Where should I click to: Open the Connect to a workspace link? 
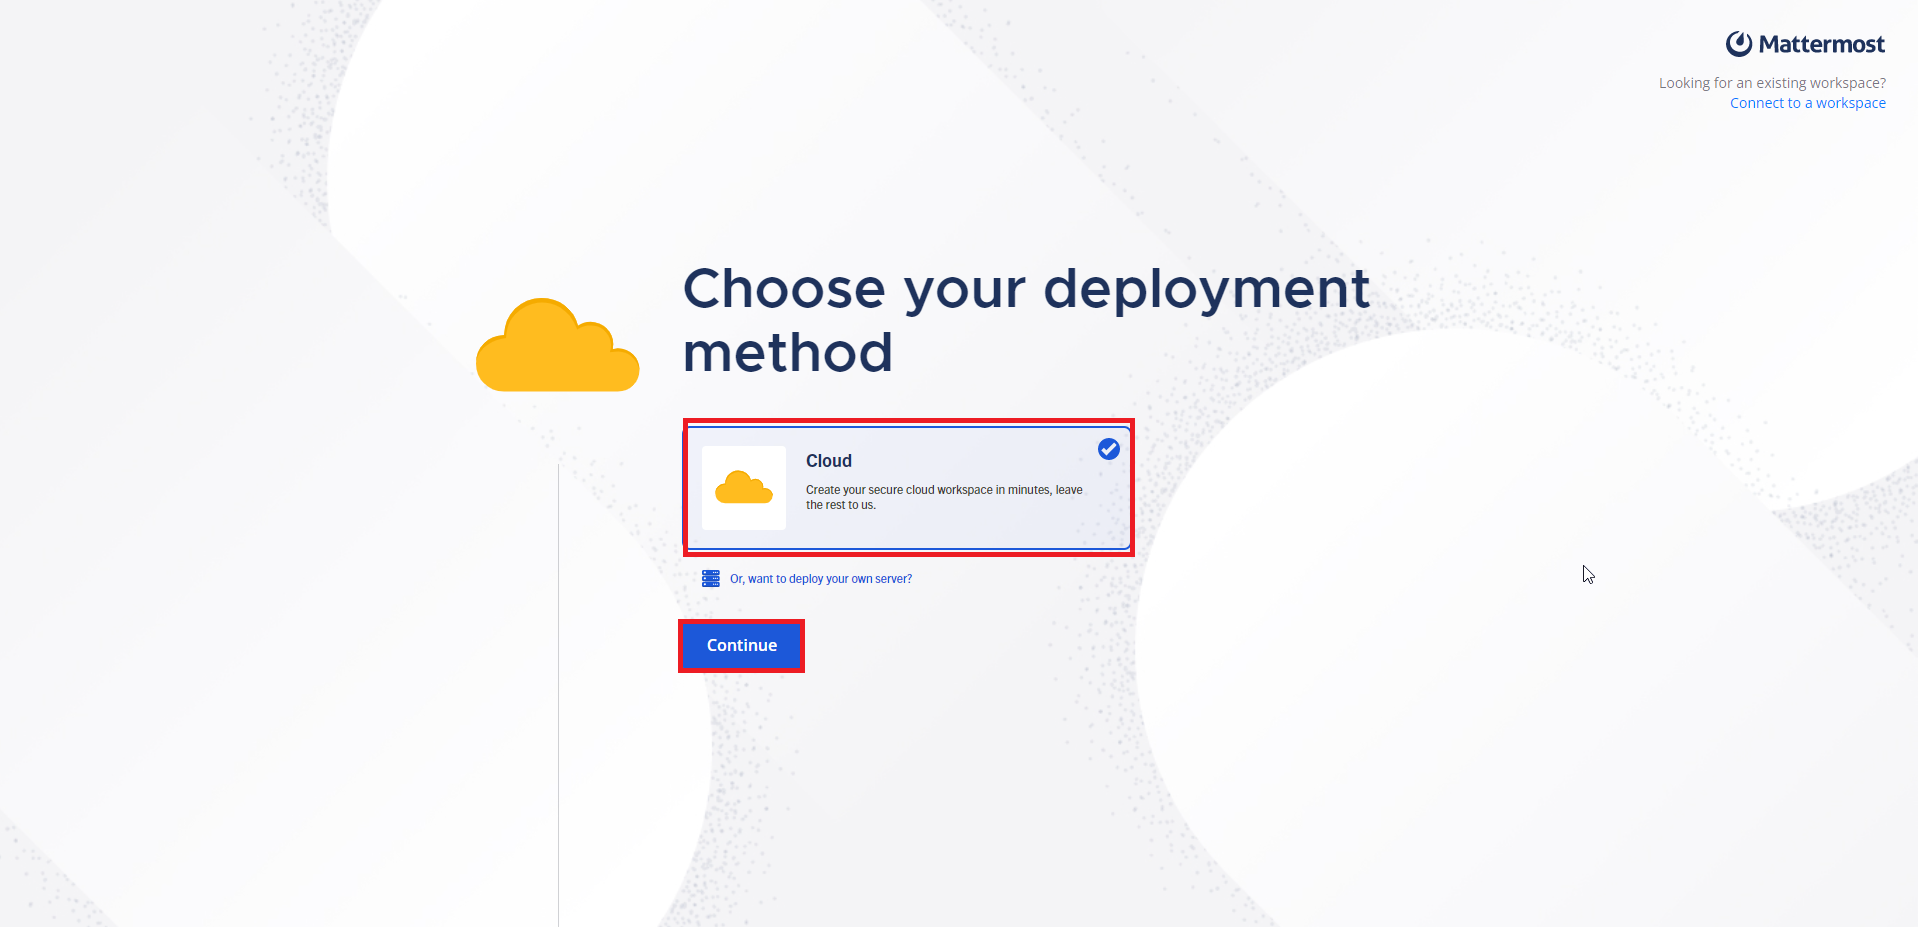[x=1808, y=103]
